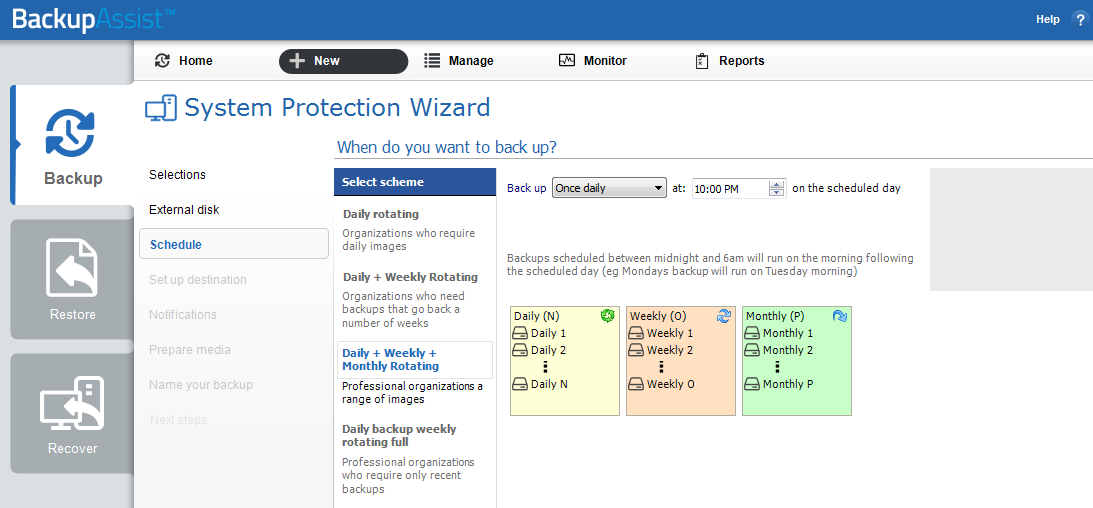Open the Reports tab
1093x508 pixels.
(x=731, y=61)
